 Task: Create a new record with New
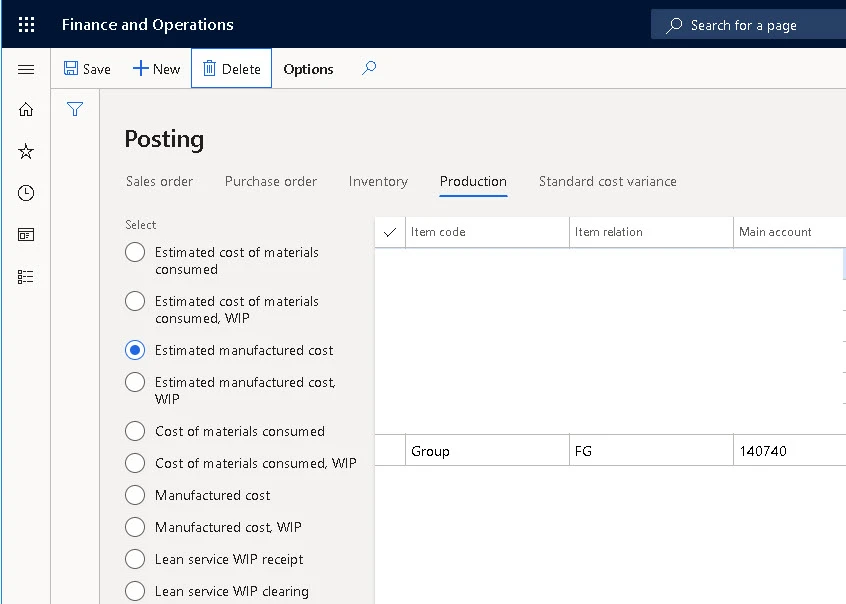[x=156, y=69]
